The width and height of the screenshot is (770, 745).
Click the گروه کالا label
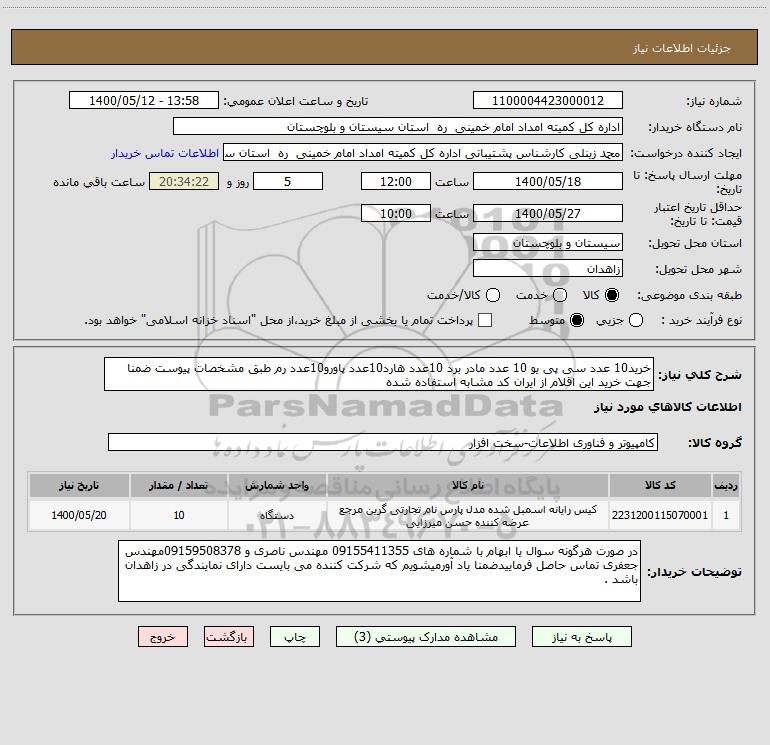coord(715,443)
